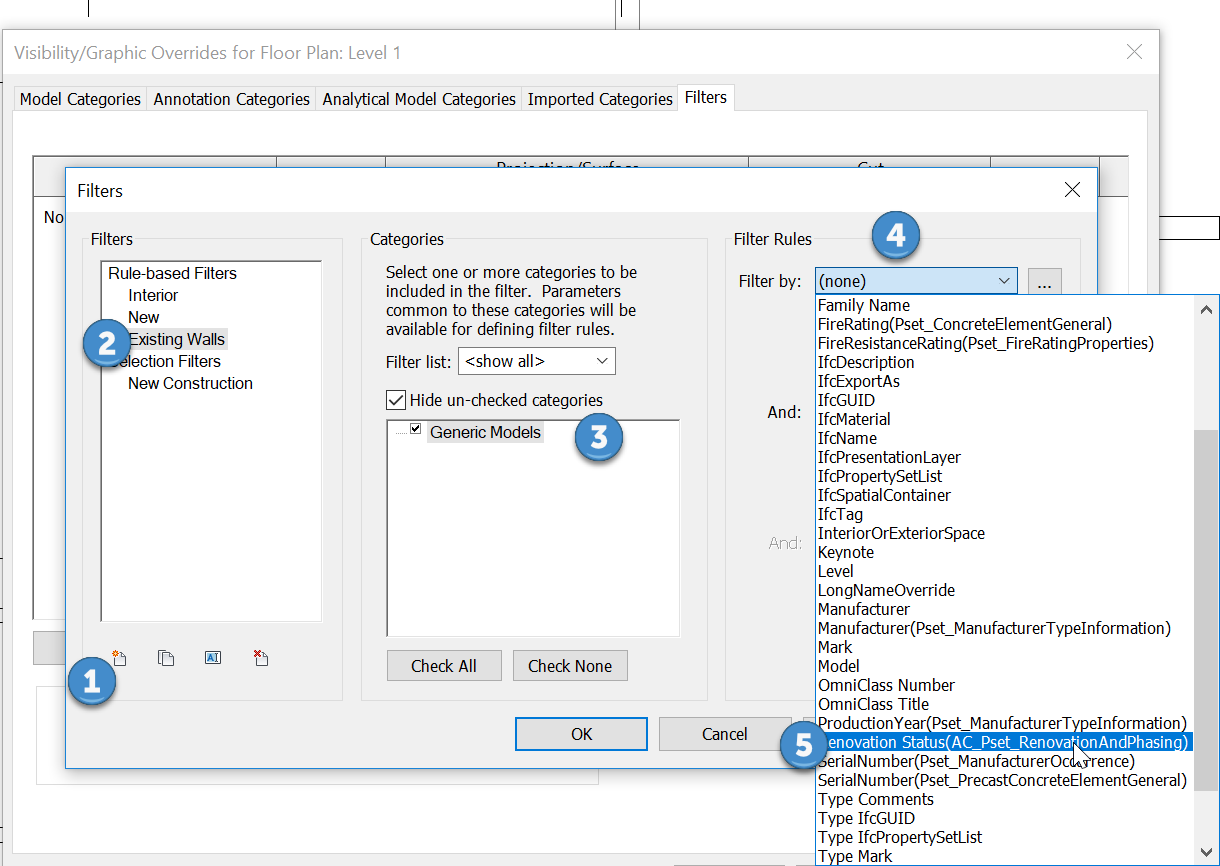Confirm with the OK button
This screenshot has width=1220, height=866.
point(582,734)
